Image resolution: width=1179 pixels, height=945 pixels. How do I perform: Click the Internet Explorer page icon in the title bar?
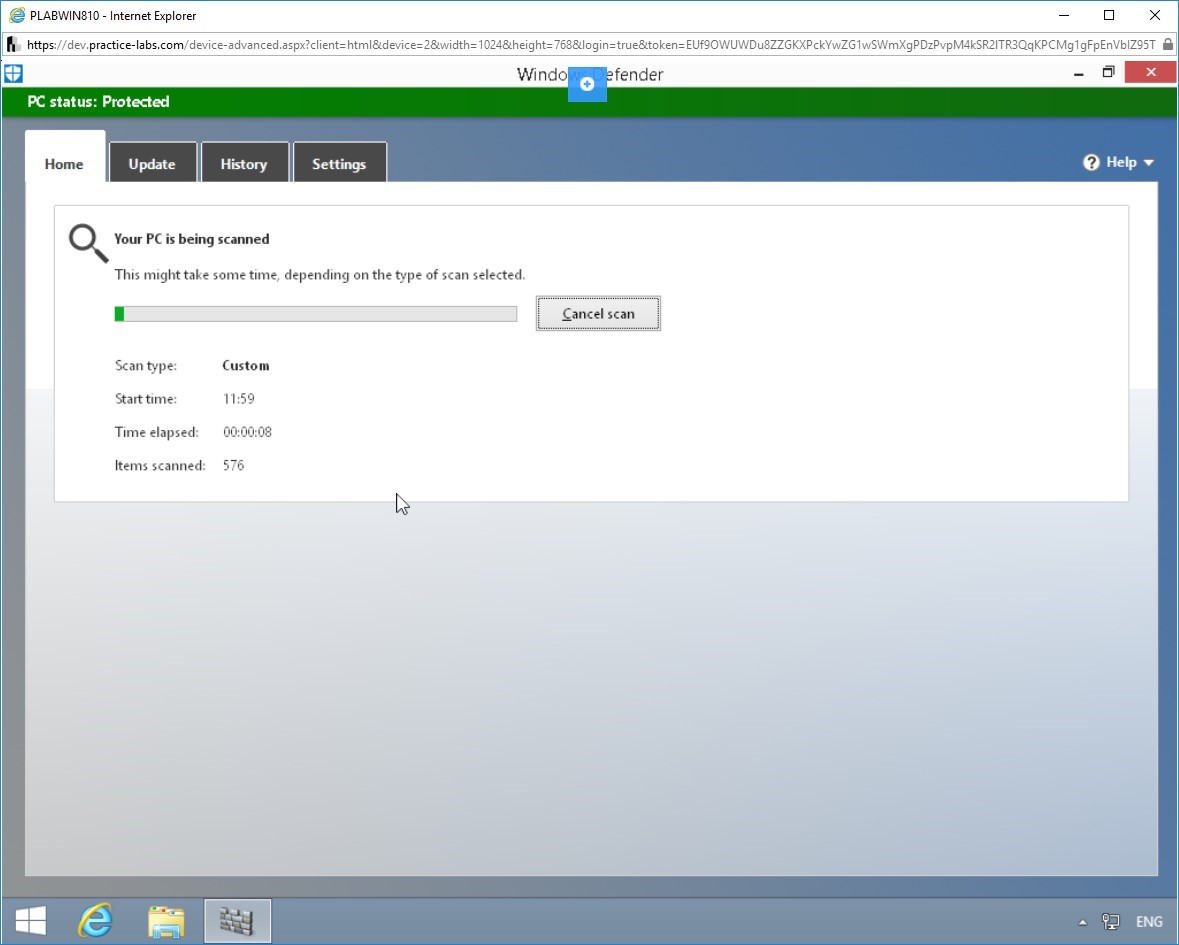pyautogui.click(x=17, y=15)
